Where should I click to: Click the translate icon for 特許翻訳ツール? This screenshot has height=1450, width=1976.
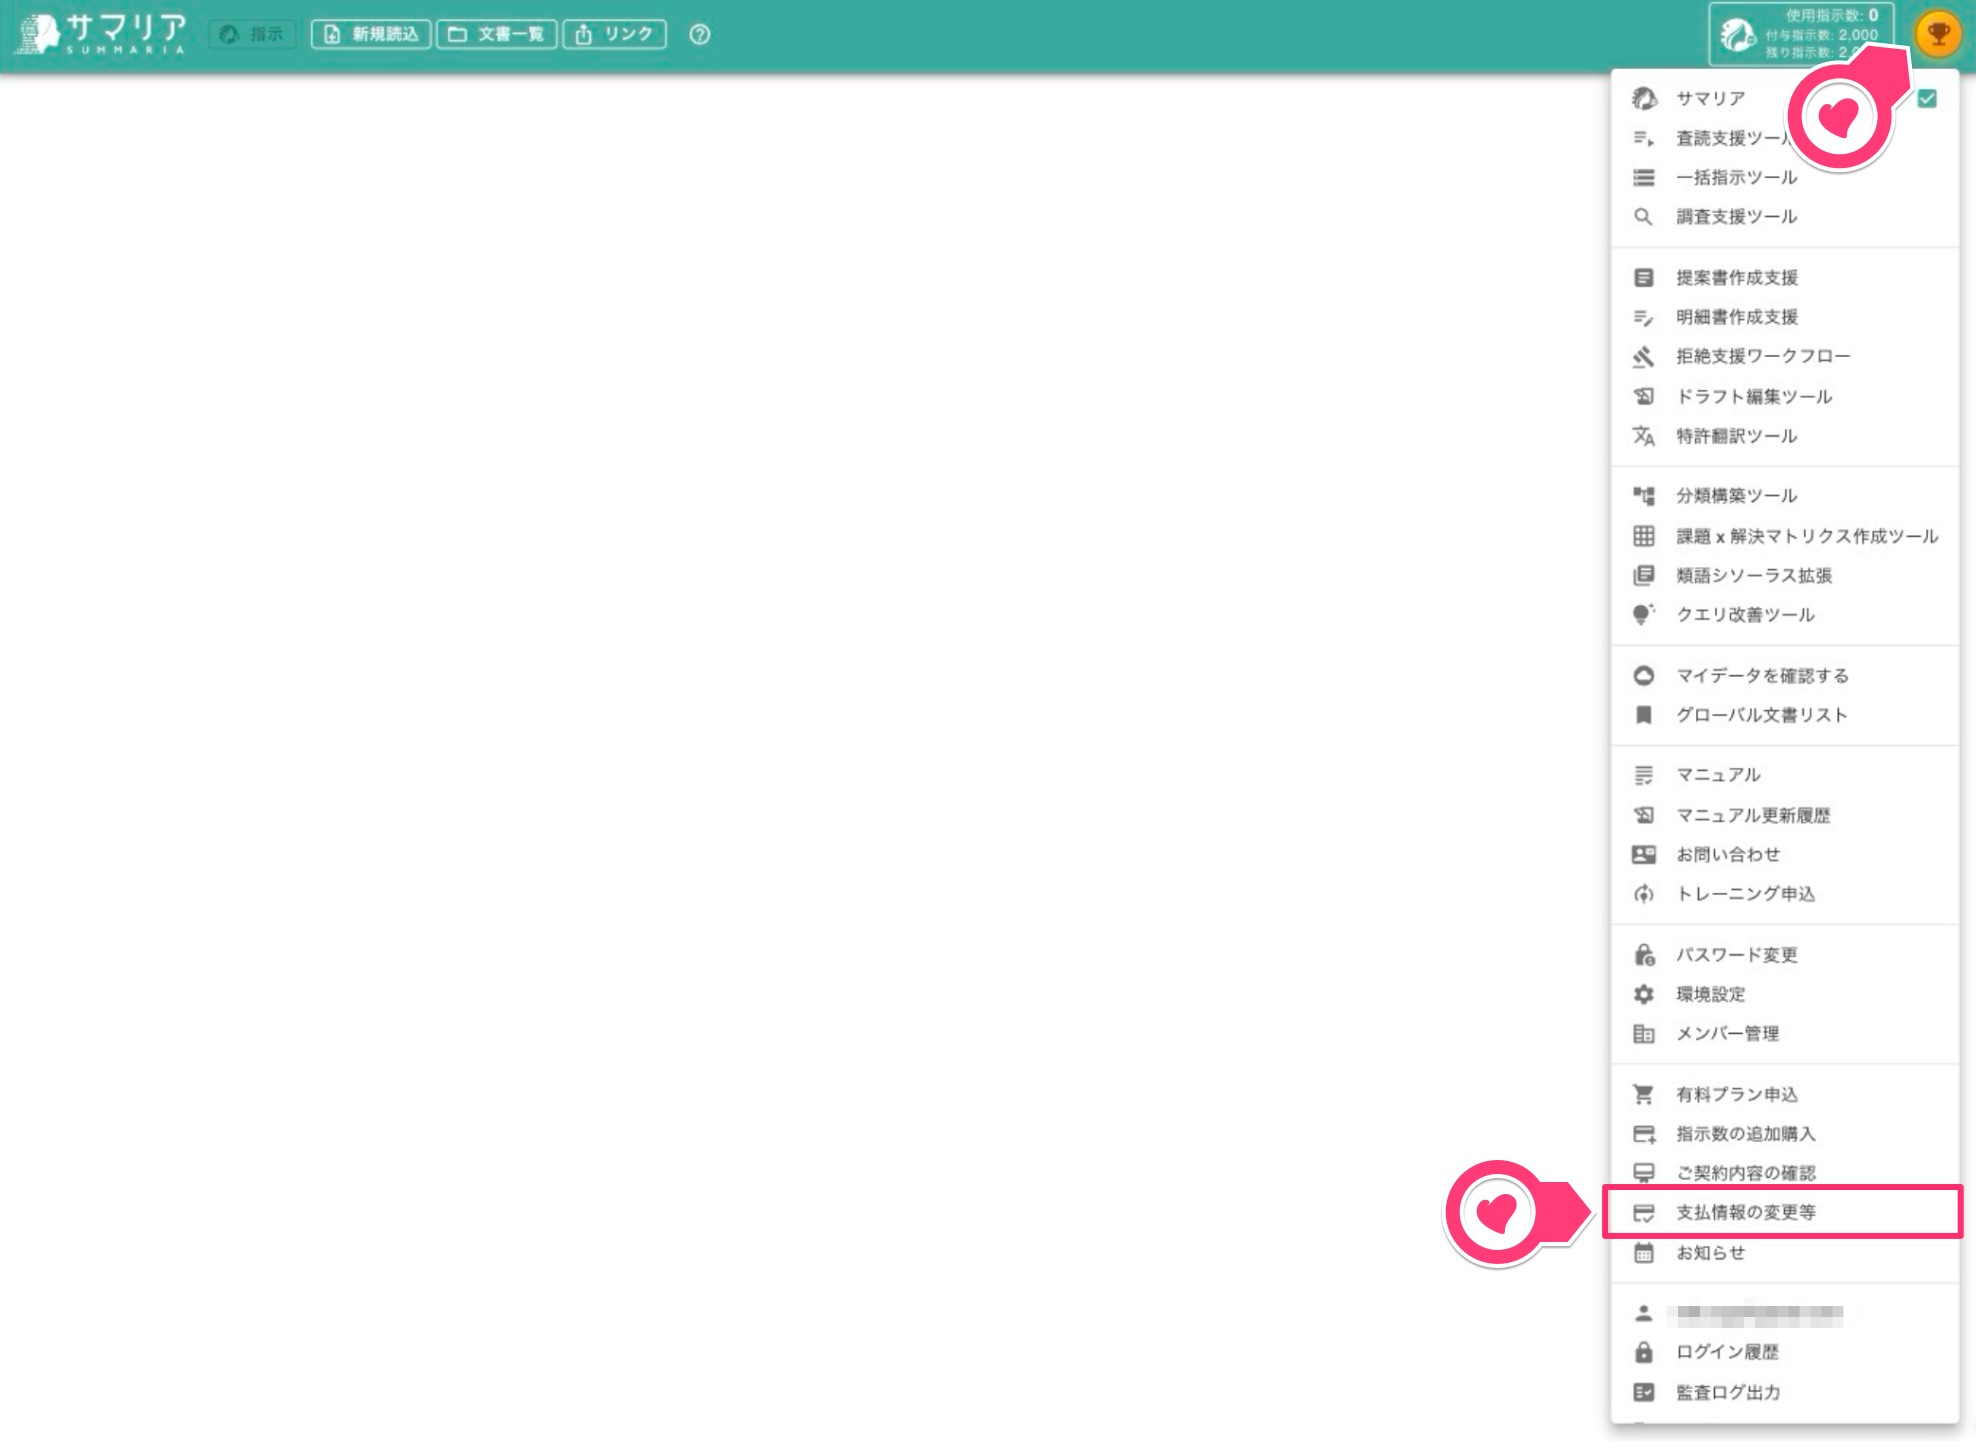click(x=1643, y=436)
